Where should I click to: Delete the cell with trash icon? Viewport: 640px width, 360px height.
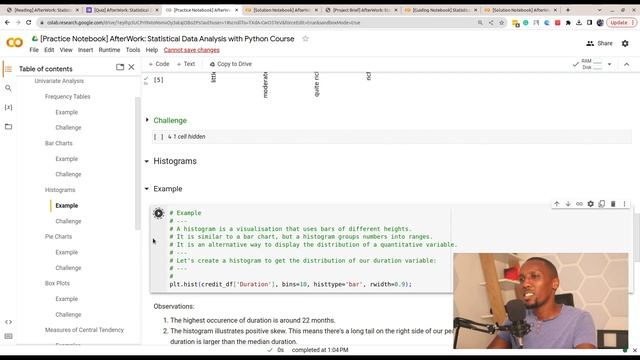(613, 204)
